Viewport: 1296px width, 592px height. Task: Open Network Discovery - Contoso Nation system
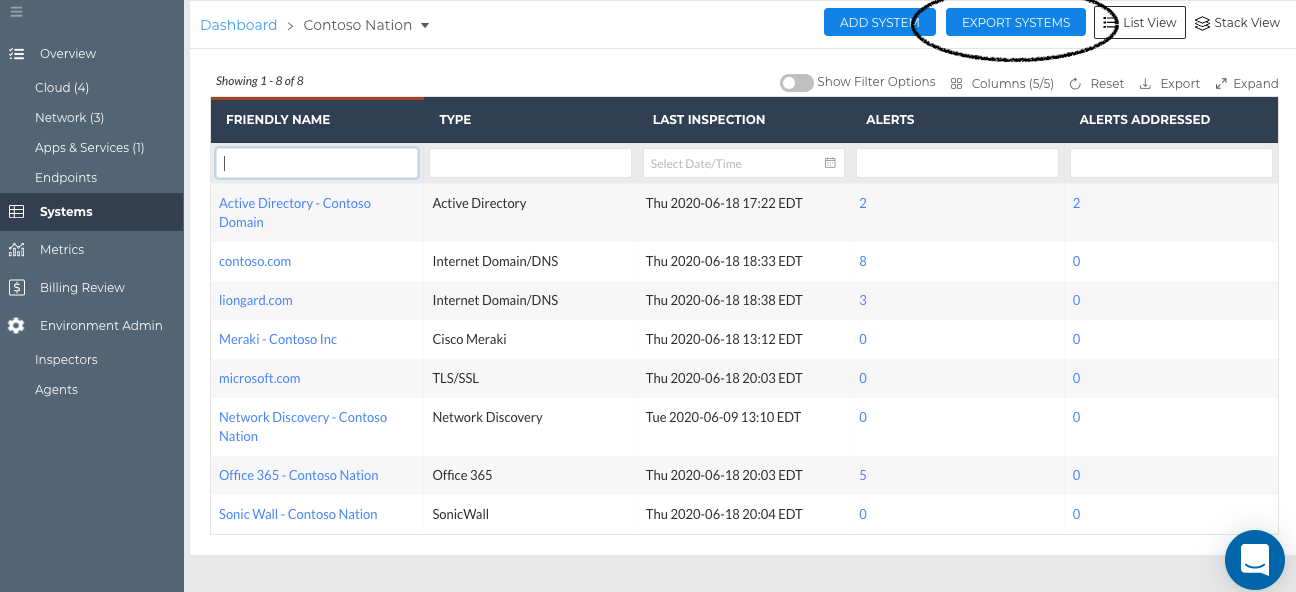tap(303, 427)
